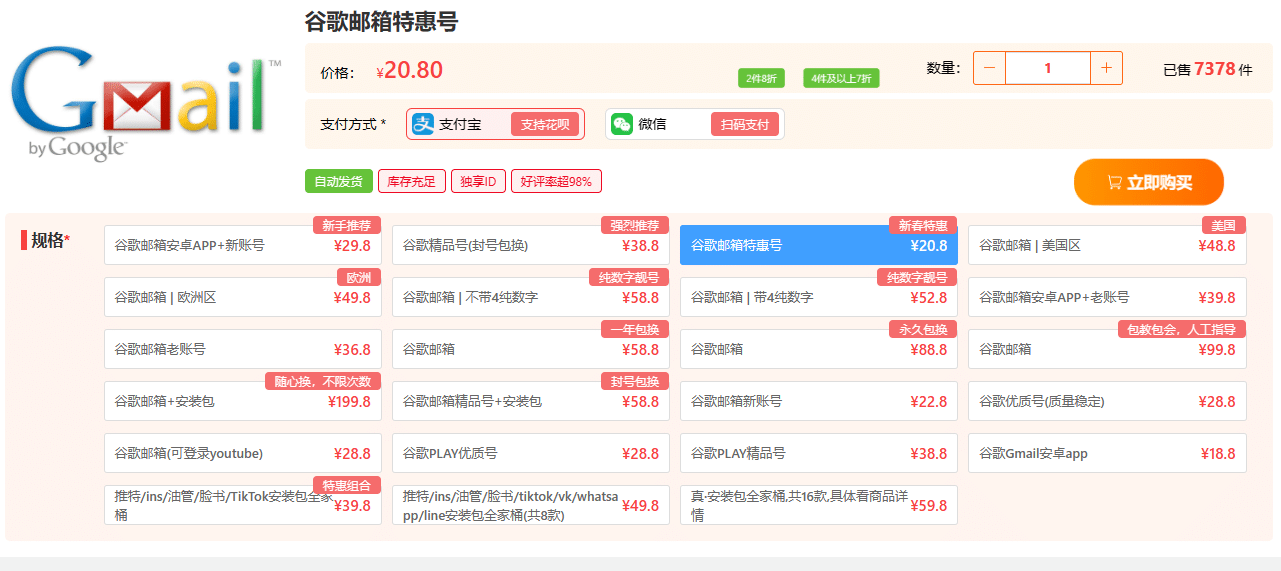Click the 随心换，不限次数 badge

click(x=323, y=381)
